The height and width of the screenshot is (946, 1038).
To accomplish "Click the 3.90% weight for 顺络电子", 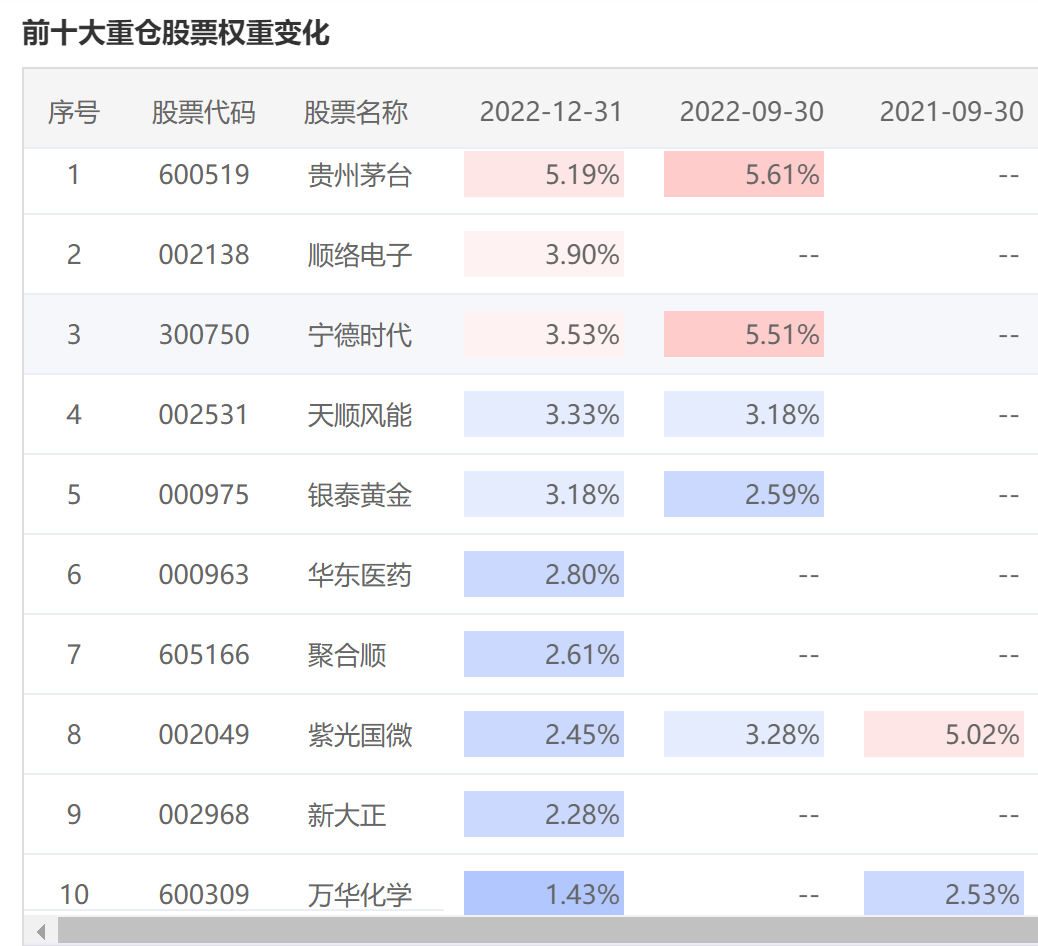I will [x=543, y=254].
